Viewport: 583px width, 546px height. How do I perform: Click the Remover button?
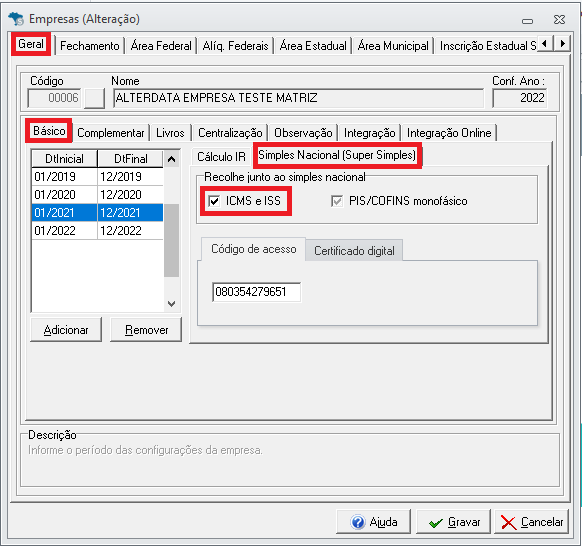146,330
